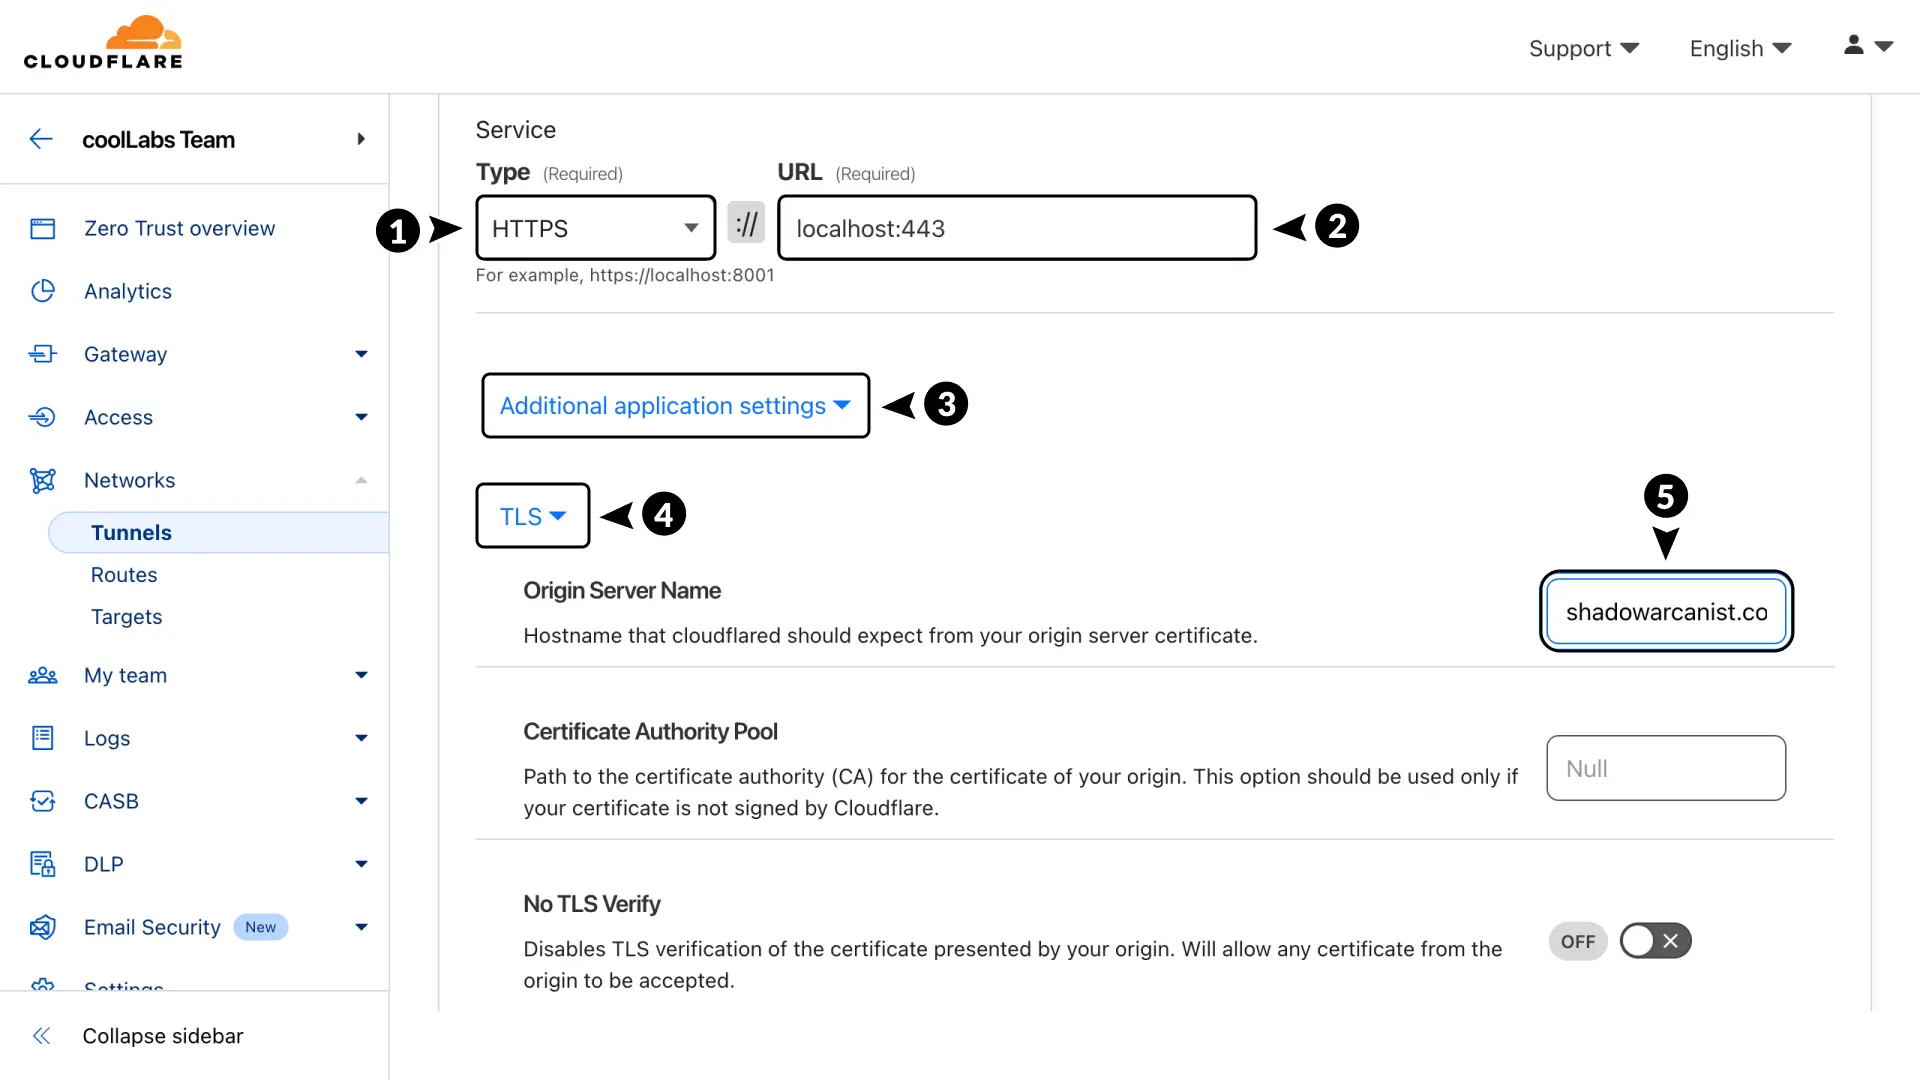Click the Email Security envelope icon
Viewport: 1920px width, 1080px height.
pyautogui.click(x=43, y=927)
